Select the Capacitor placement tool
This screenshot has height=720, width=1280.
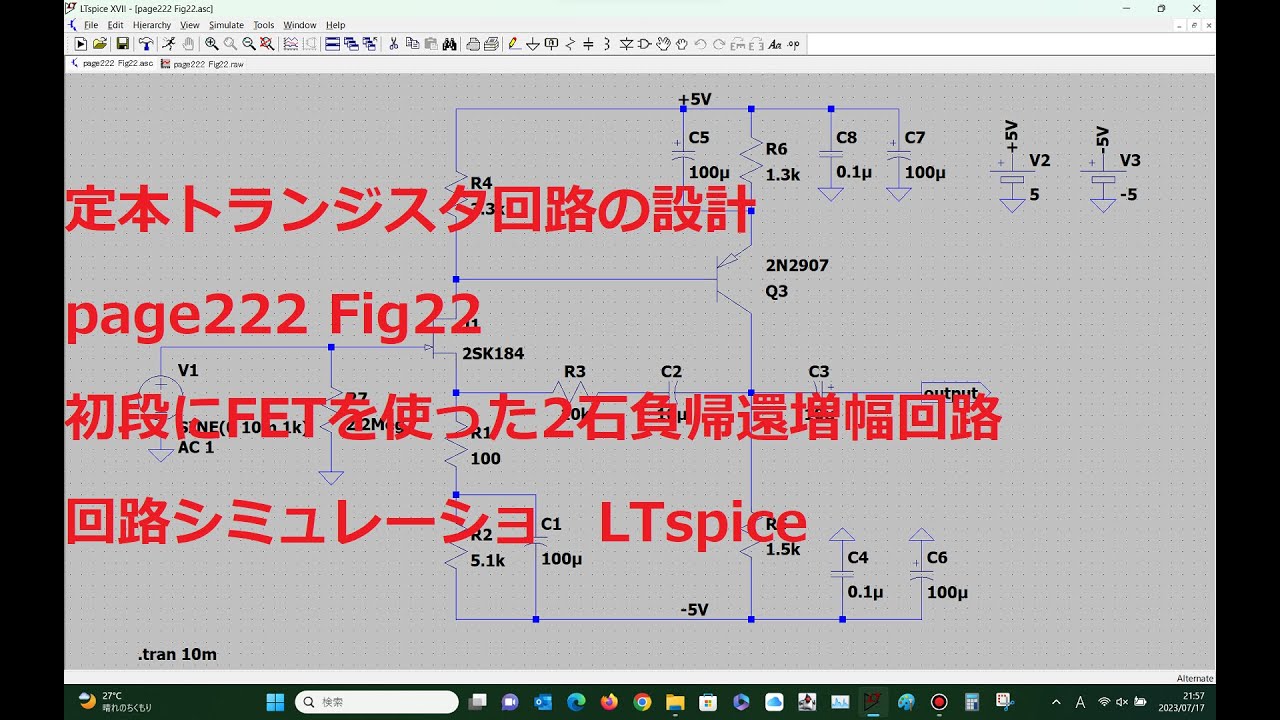(x=588, y=44)
